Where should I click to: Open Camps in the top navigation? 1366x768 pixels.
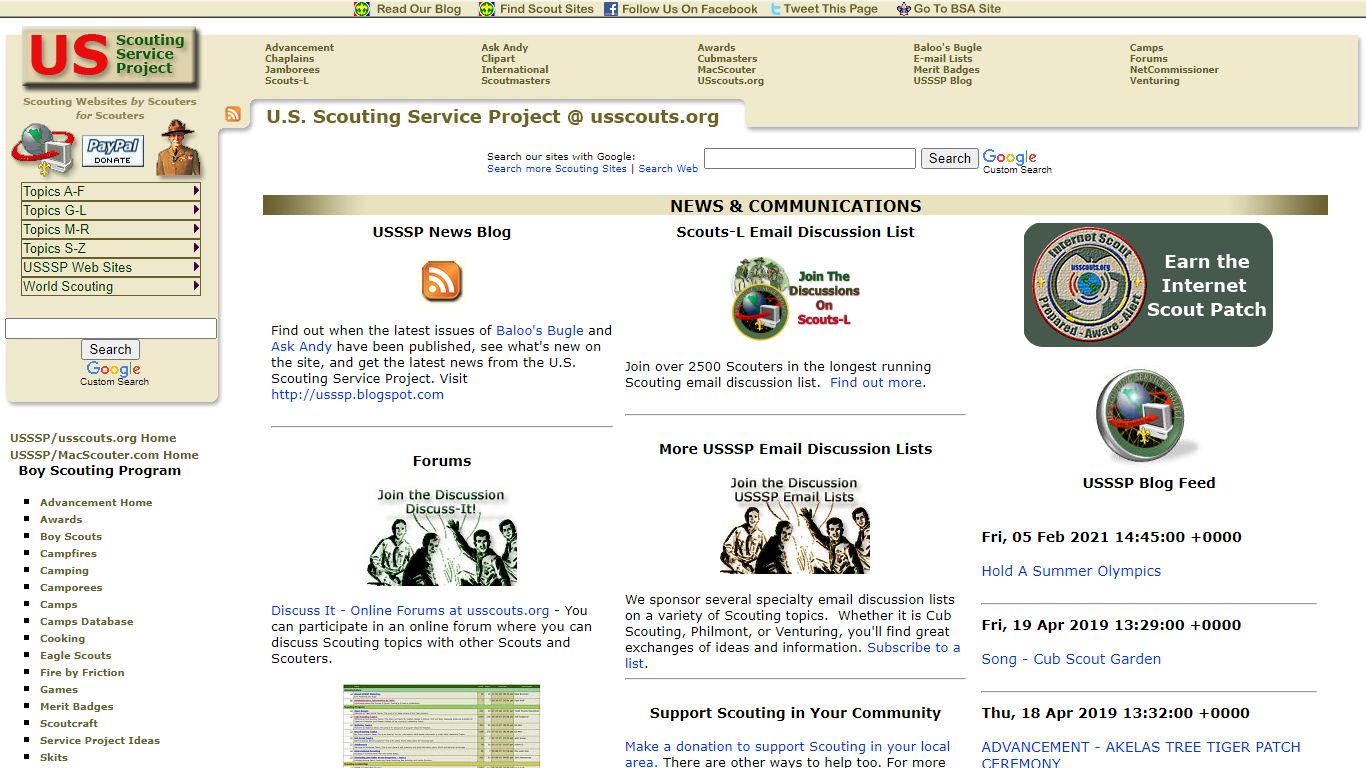[1146, 48]
